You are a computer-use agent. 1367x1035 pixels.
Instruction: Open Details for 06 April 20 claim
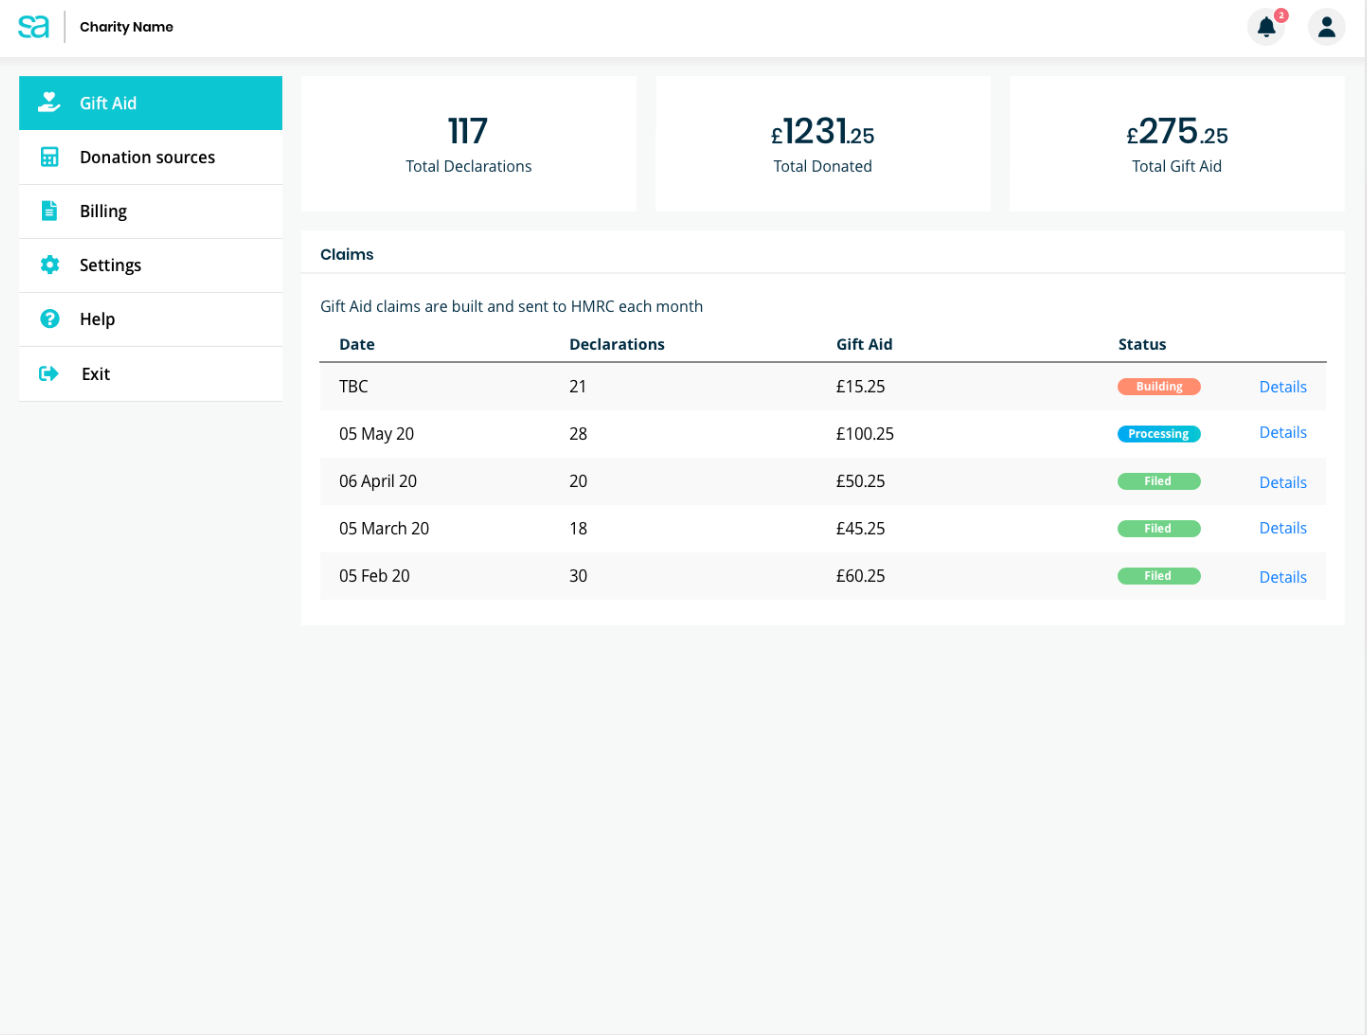click(x=1282, y=482)
